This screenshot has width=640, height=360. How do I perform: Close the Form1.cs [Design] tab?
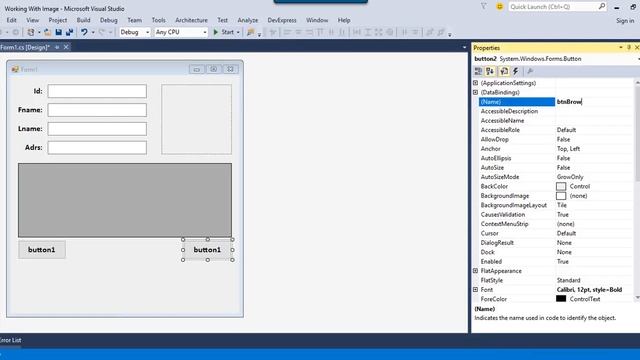[66, 47]
